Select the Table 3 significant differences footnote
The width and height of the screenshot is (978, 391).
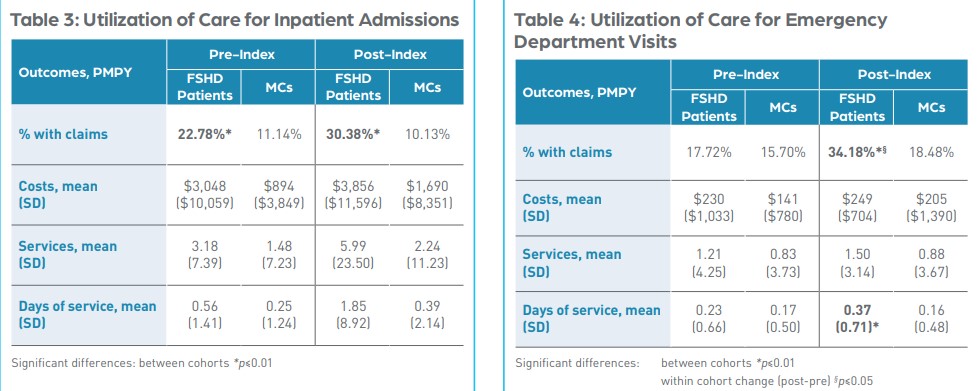142,363
